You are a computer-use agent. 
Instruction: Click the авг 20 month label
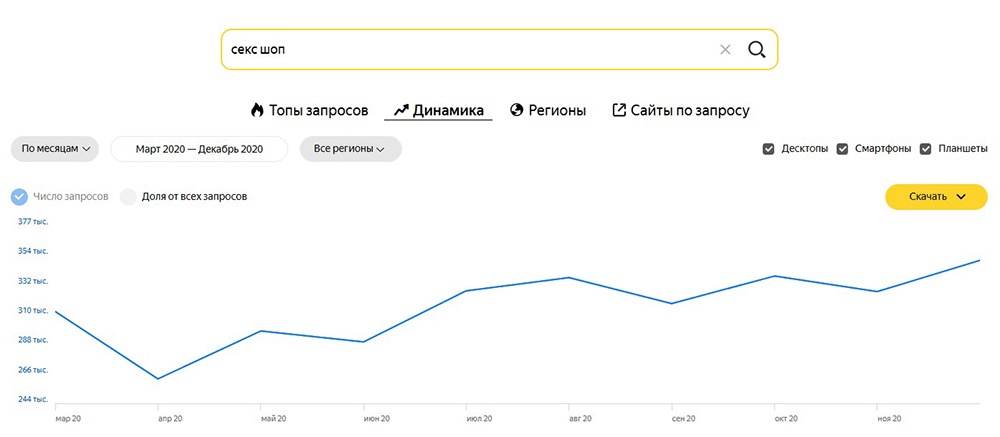point(582,419)
